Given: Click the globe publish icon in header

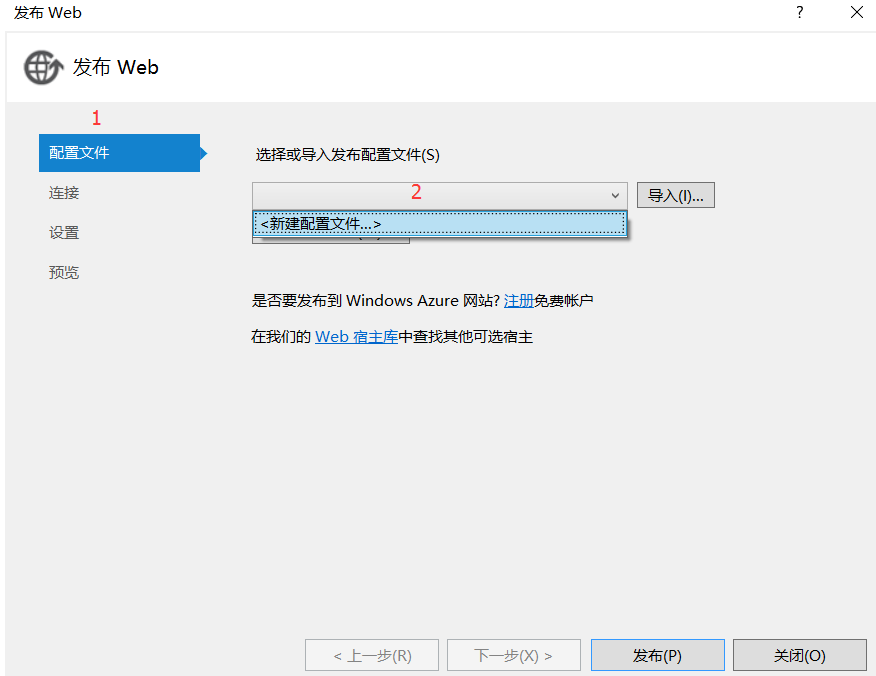Looking at the screenshot, I should coord(41,67).
